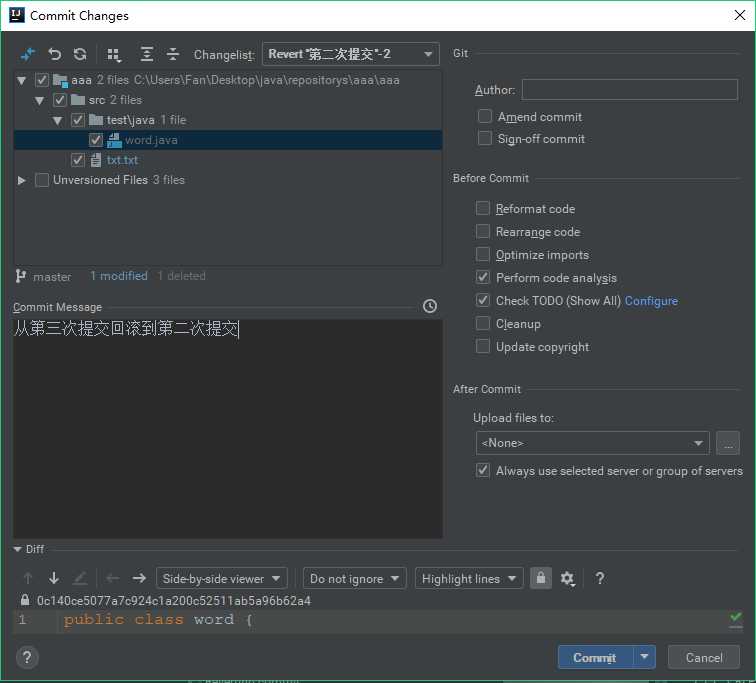The image size is (756, 683).
Task: Enable Sign-off commit
Action: (485, 138)
